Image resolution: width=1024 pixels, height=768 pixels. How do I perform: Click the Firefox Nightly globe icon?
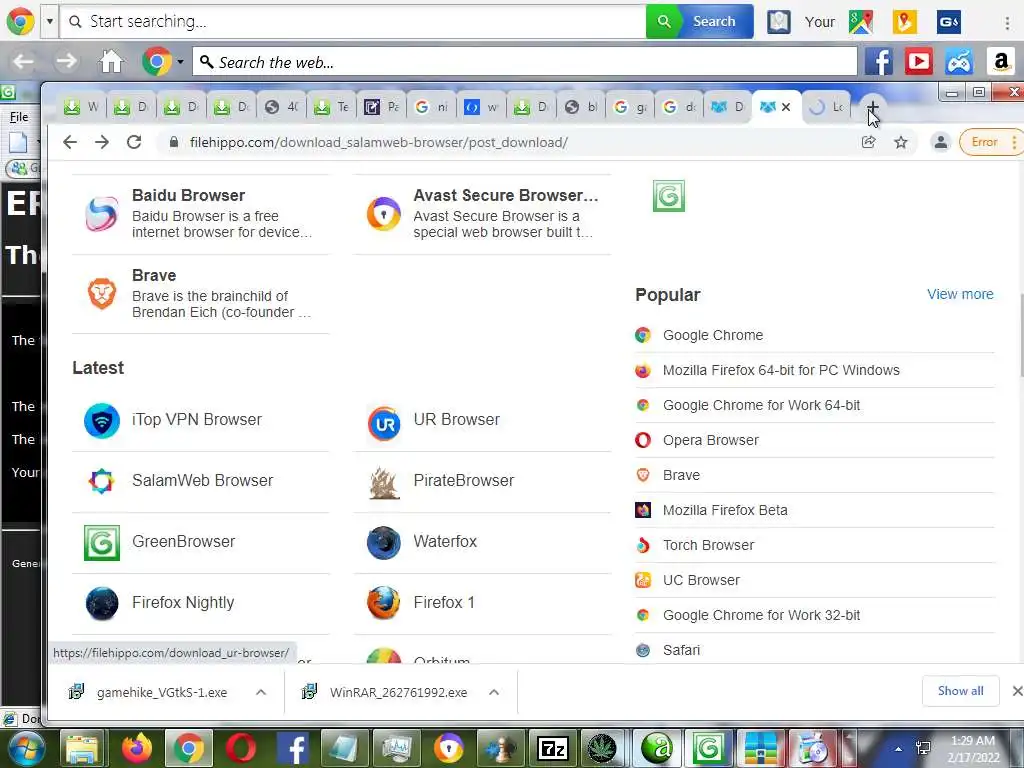coord(102,603)
